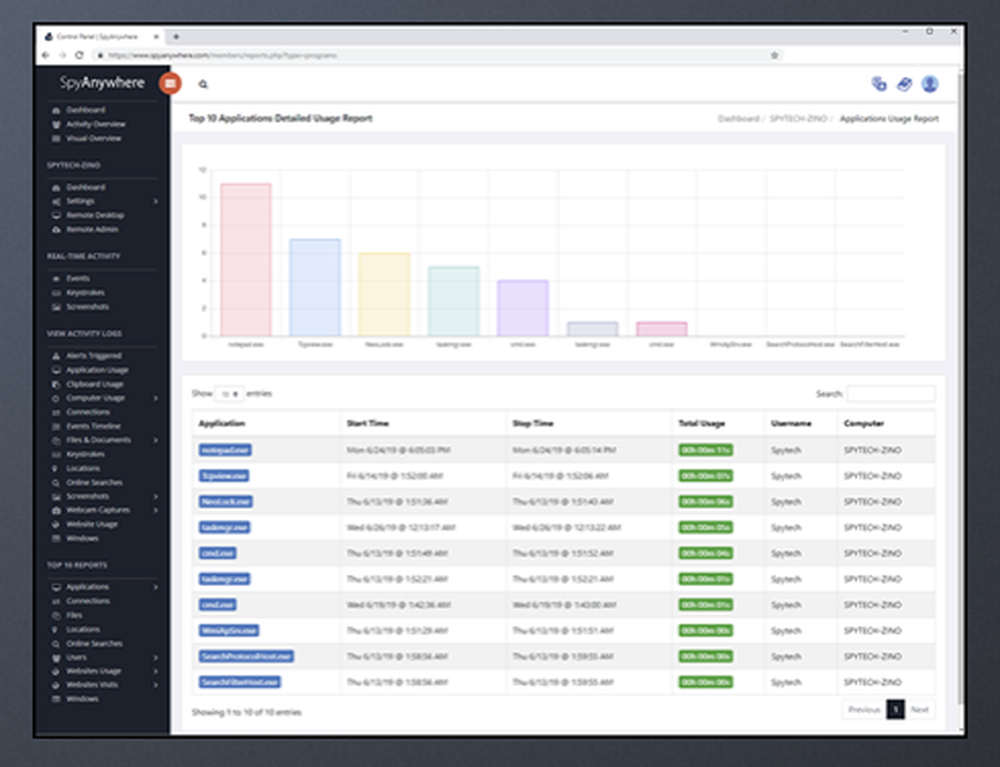This screenshot has height=767, width=1000.
Task: Click the tag-shaped icon beside the profile avatar
Action: pyautogui.click(x=904, y=84)
